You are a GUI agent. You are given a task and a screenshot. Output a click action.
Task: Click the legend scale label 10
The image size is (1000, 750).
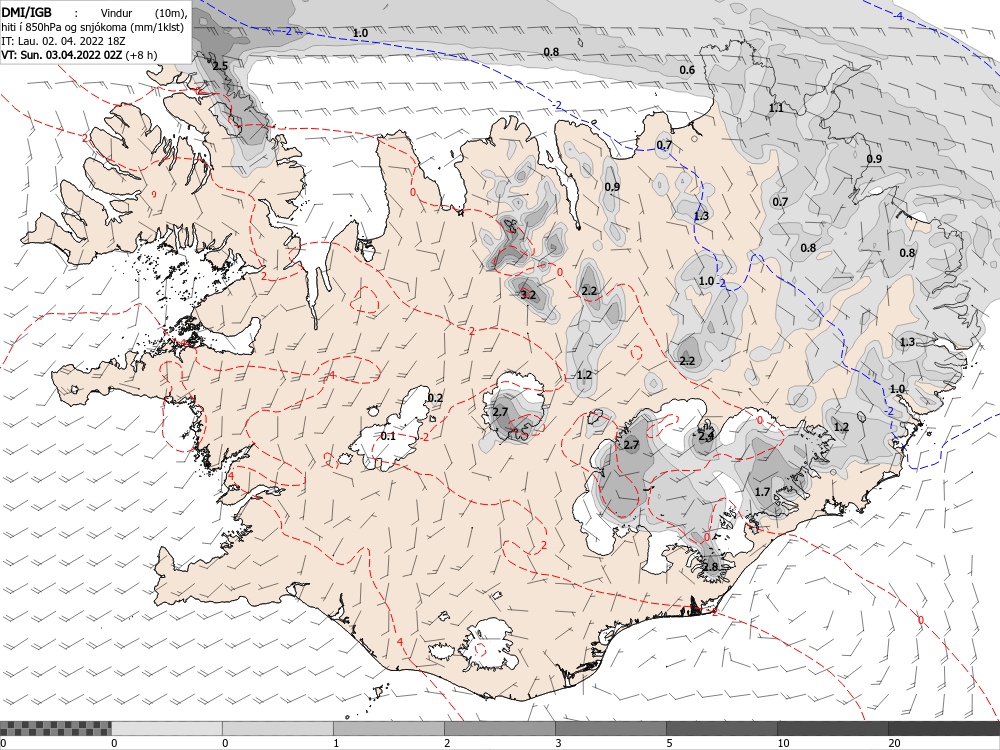tap(783, 743)
